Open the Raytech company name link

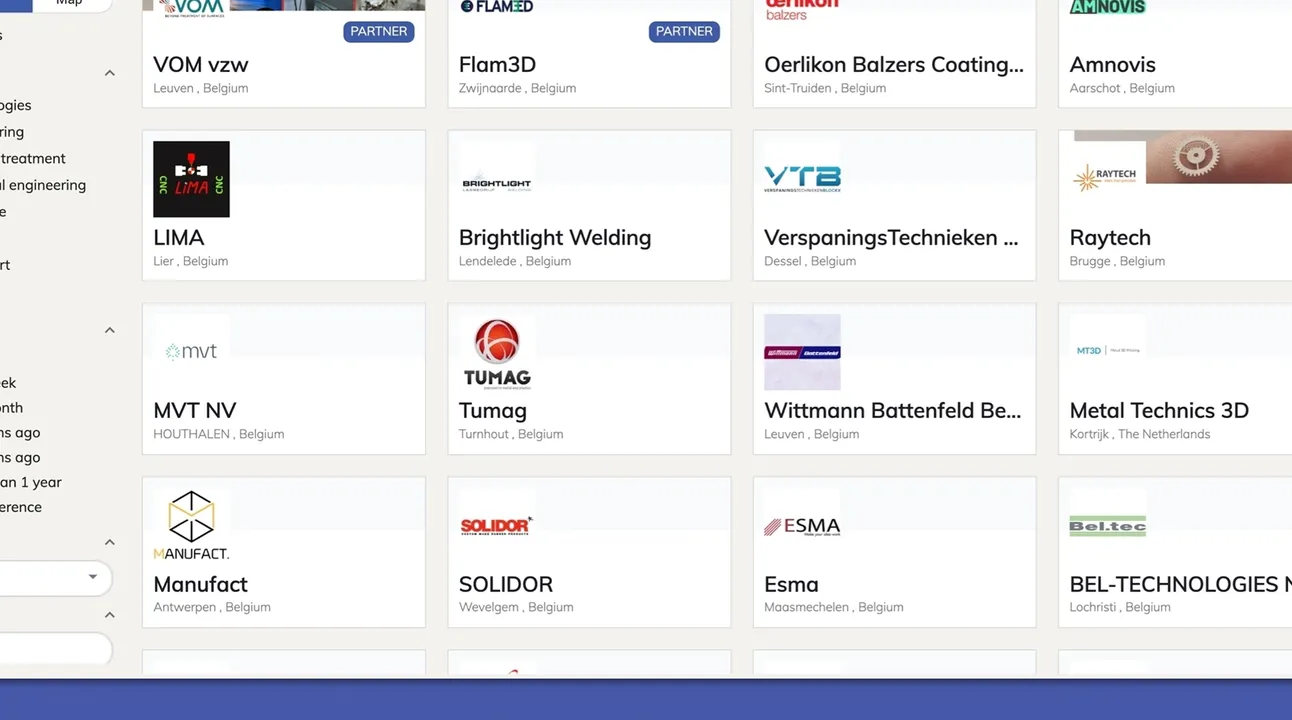tap(1110, 238)
